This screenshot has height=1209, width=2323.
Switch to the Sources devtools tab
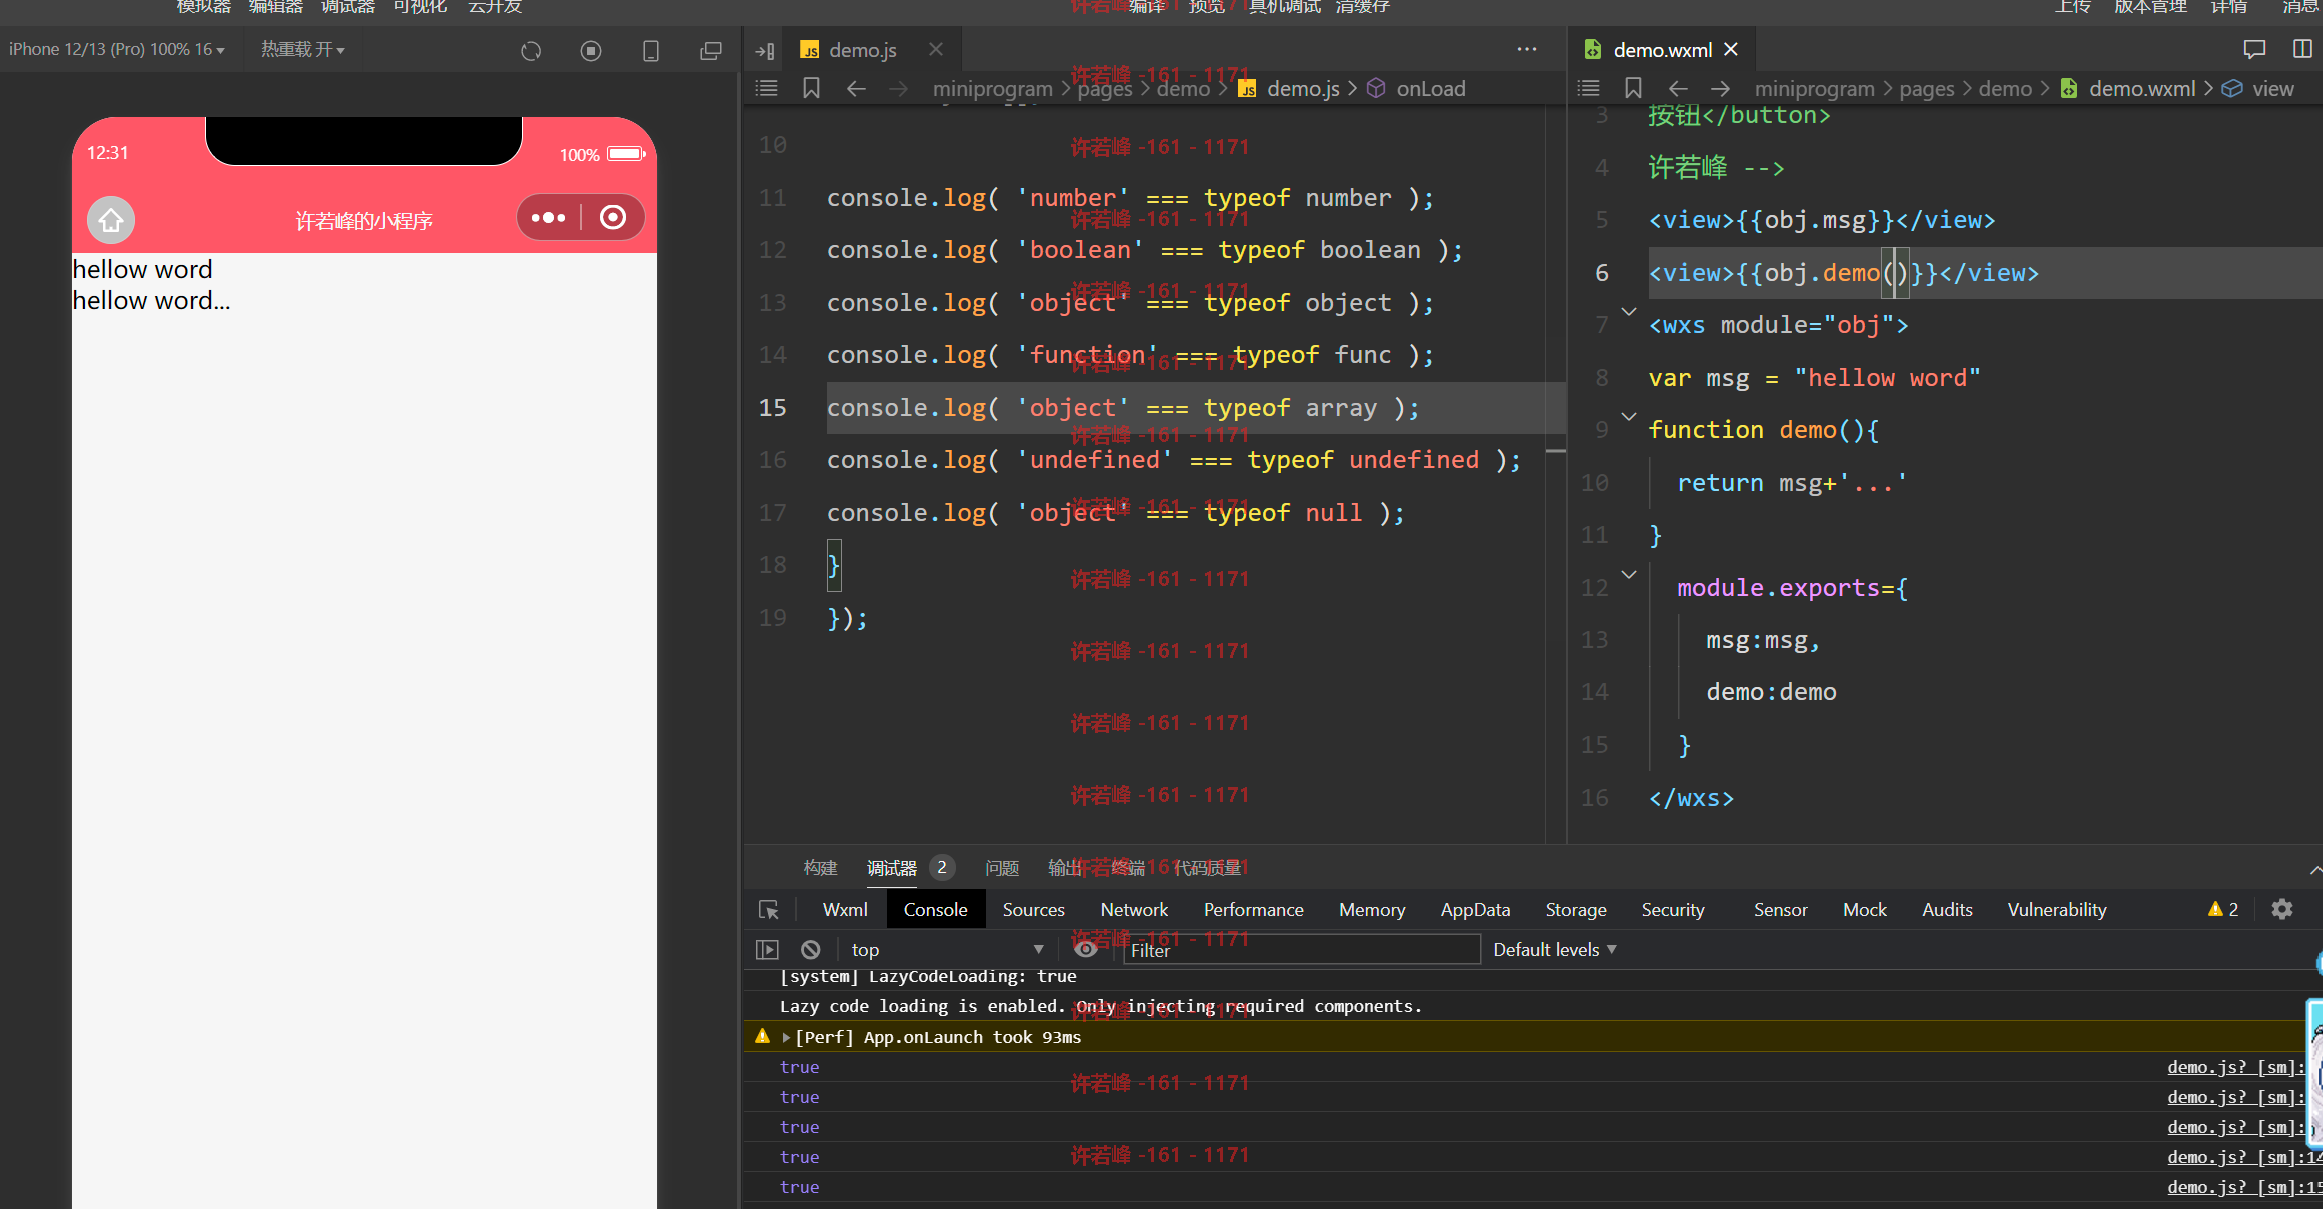(1033, 910)
